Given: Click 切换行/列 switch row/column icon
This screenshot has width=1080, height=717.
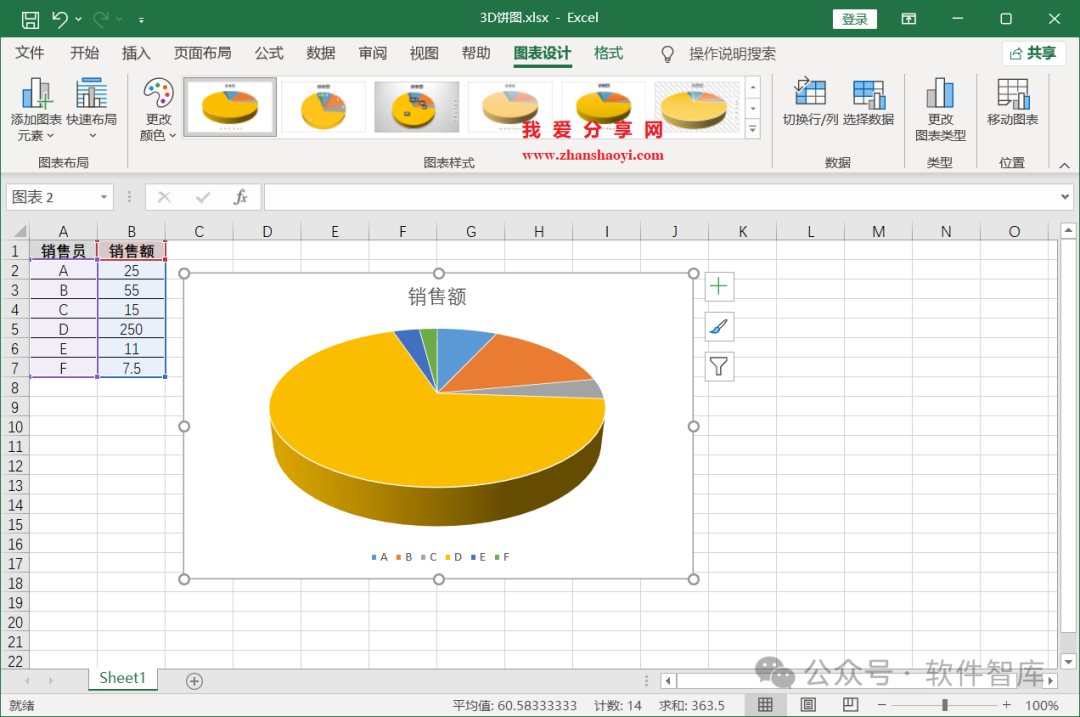Looking at the screenshot, I should tap(810, 102).
